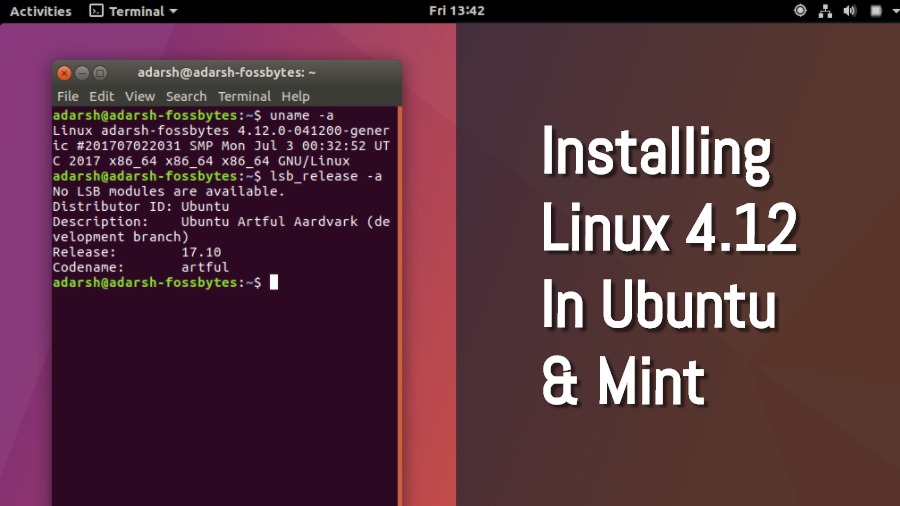
Task: Click the terminal title adarsh@adarsh-fossbytes: ~
Action: pyautogui.click(x=227, y=72)
